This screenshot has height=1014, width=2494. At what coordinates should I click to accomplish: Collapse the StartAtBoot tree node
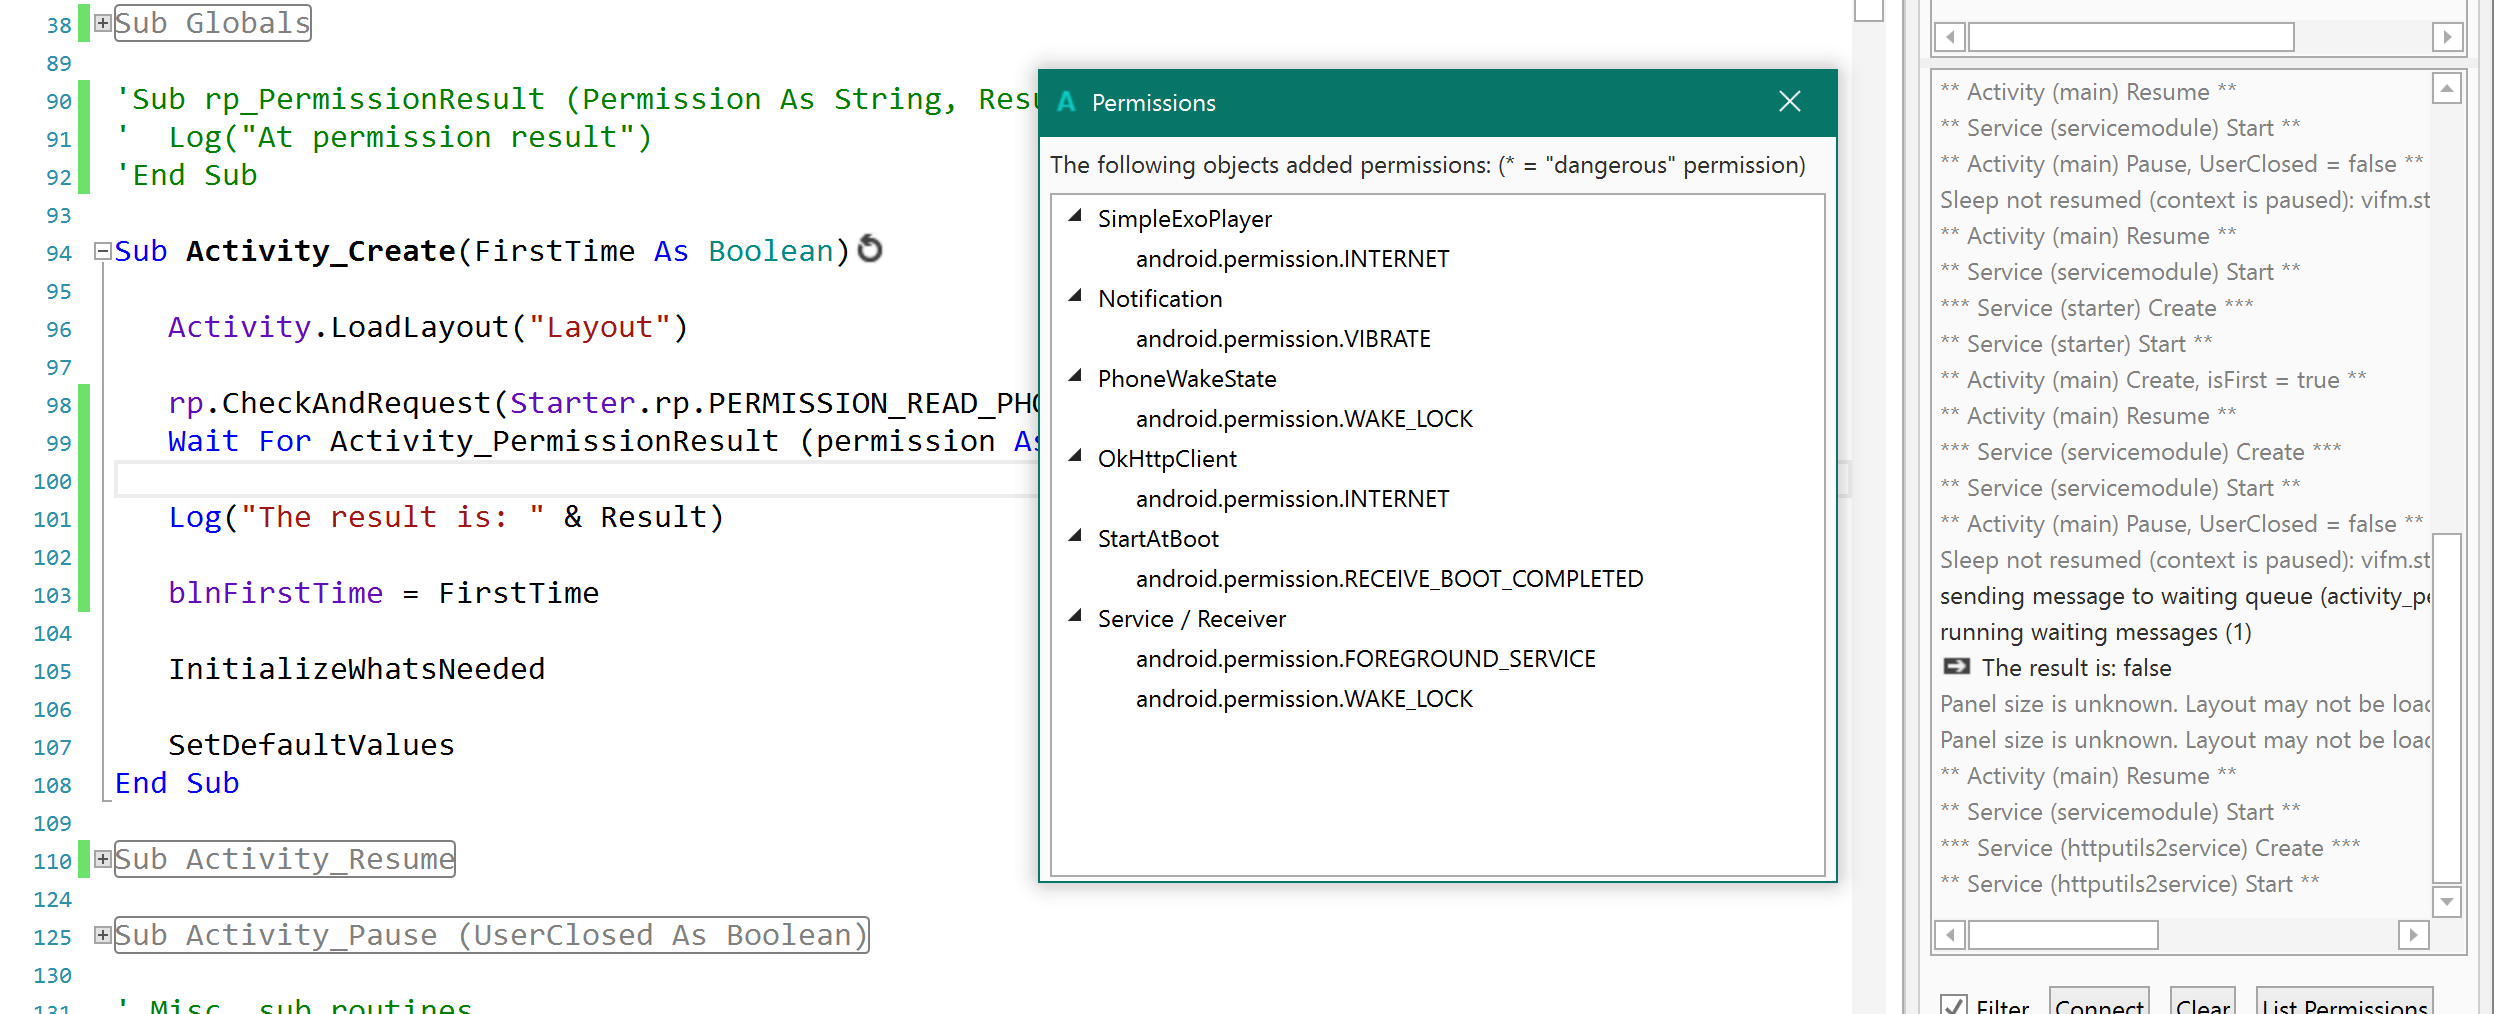point(1076,537)
